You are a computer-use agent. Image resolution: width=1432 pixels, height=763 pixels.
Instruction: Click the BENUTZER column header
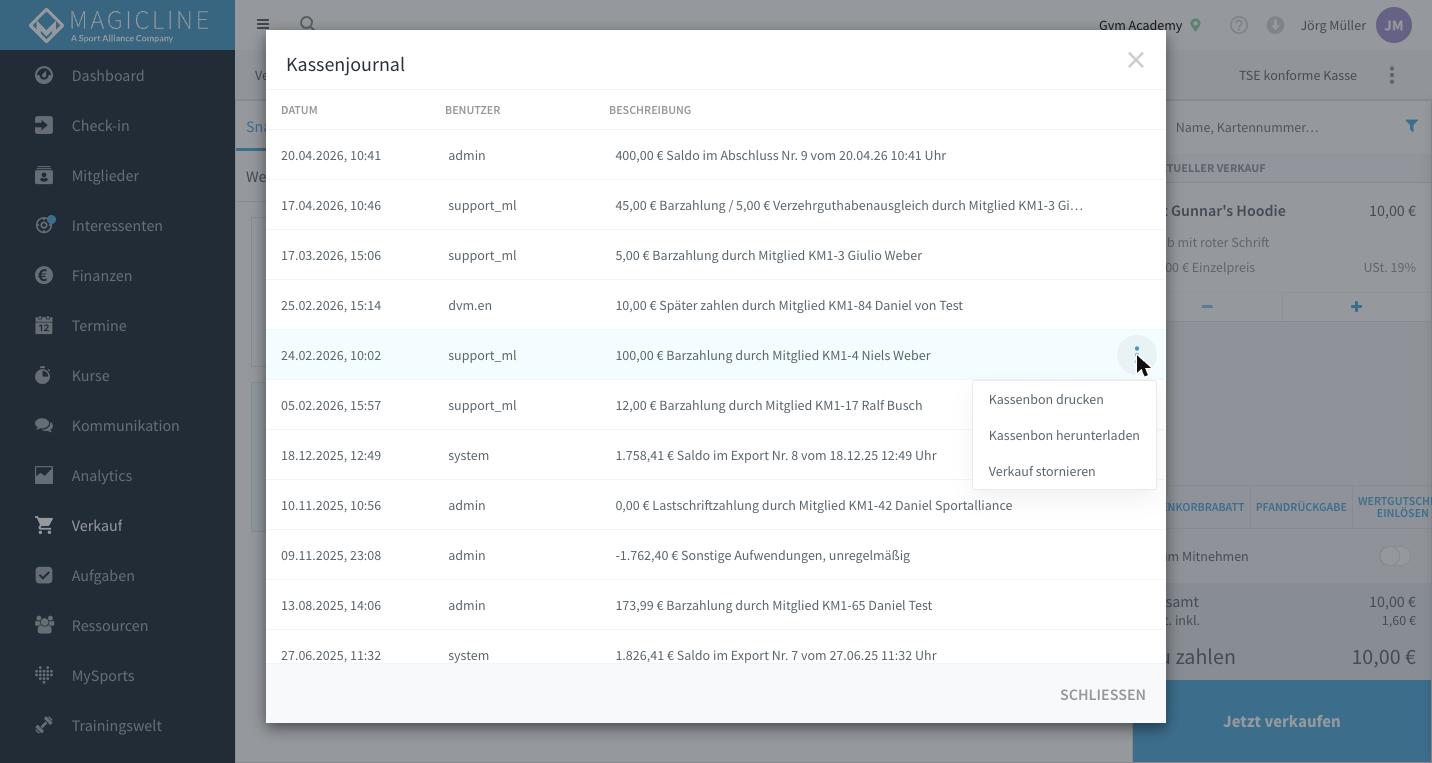tap(472, 110)
